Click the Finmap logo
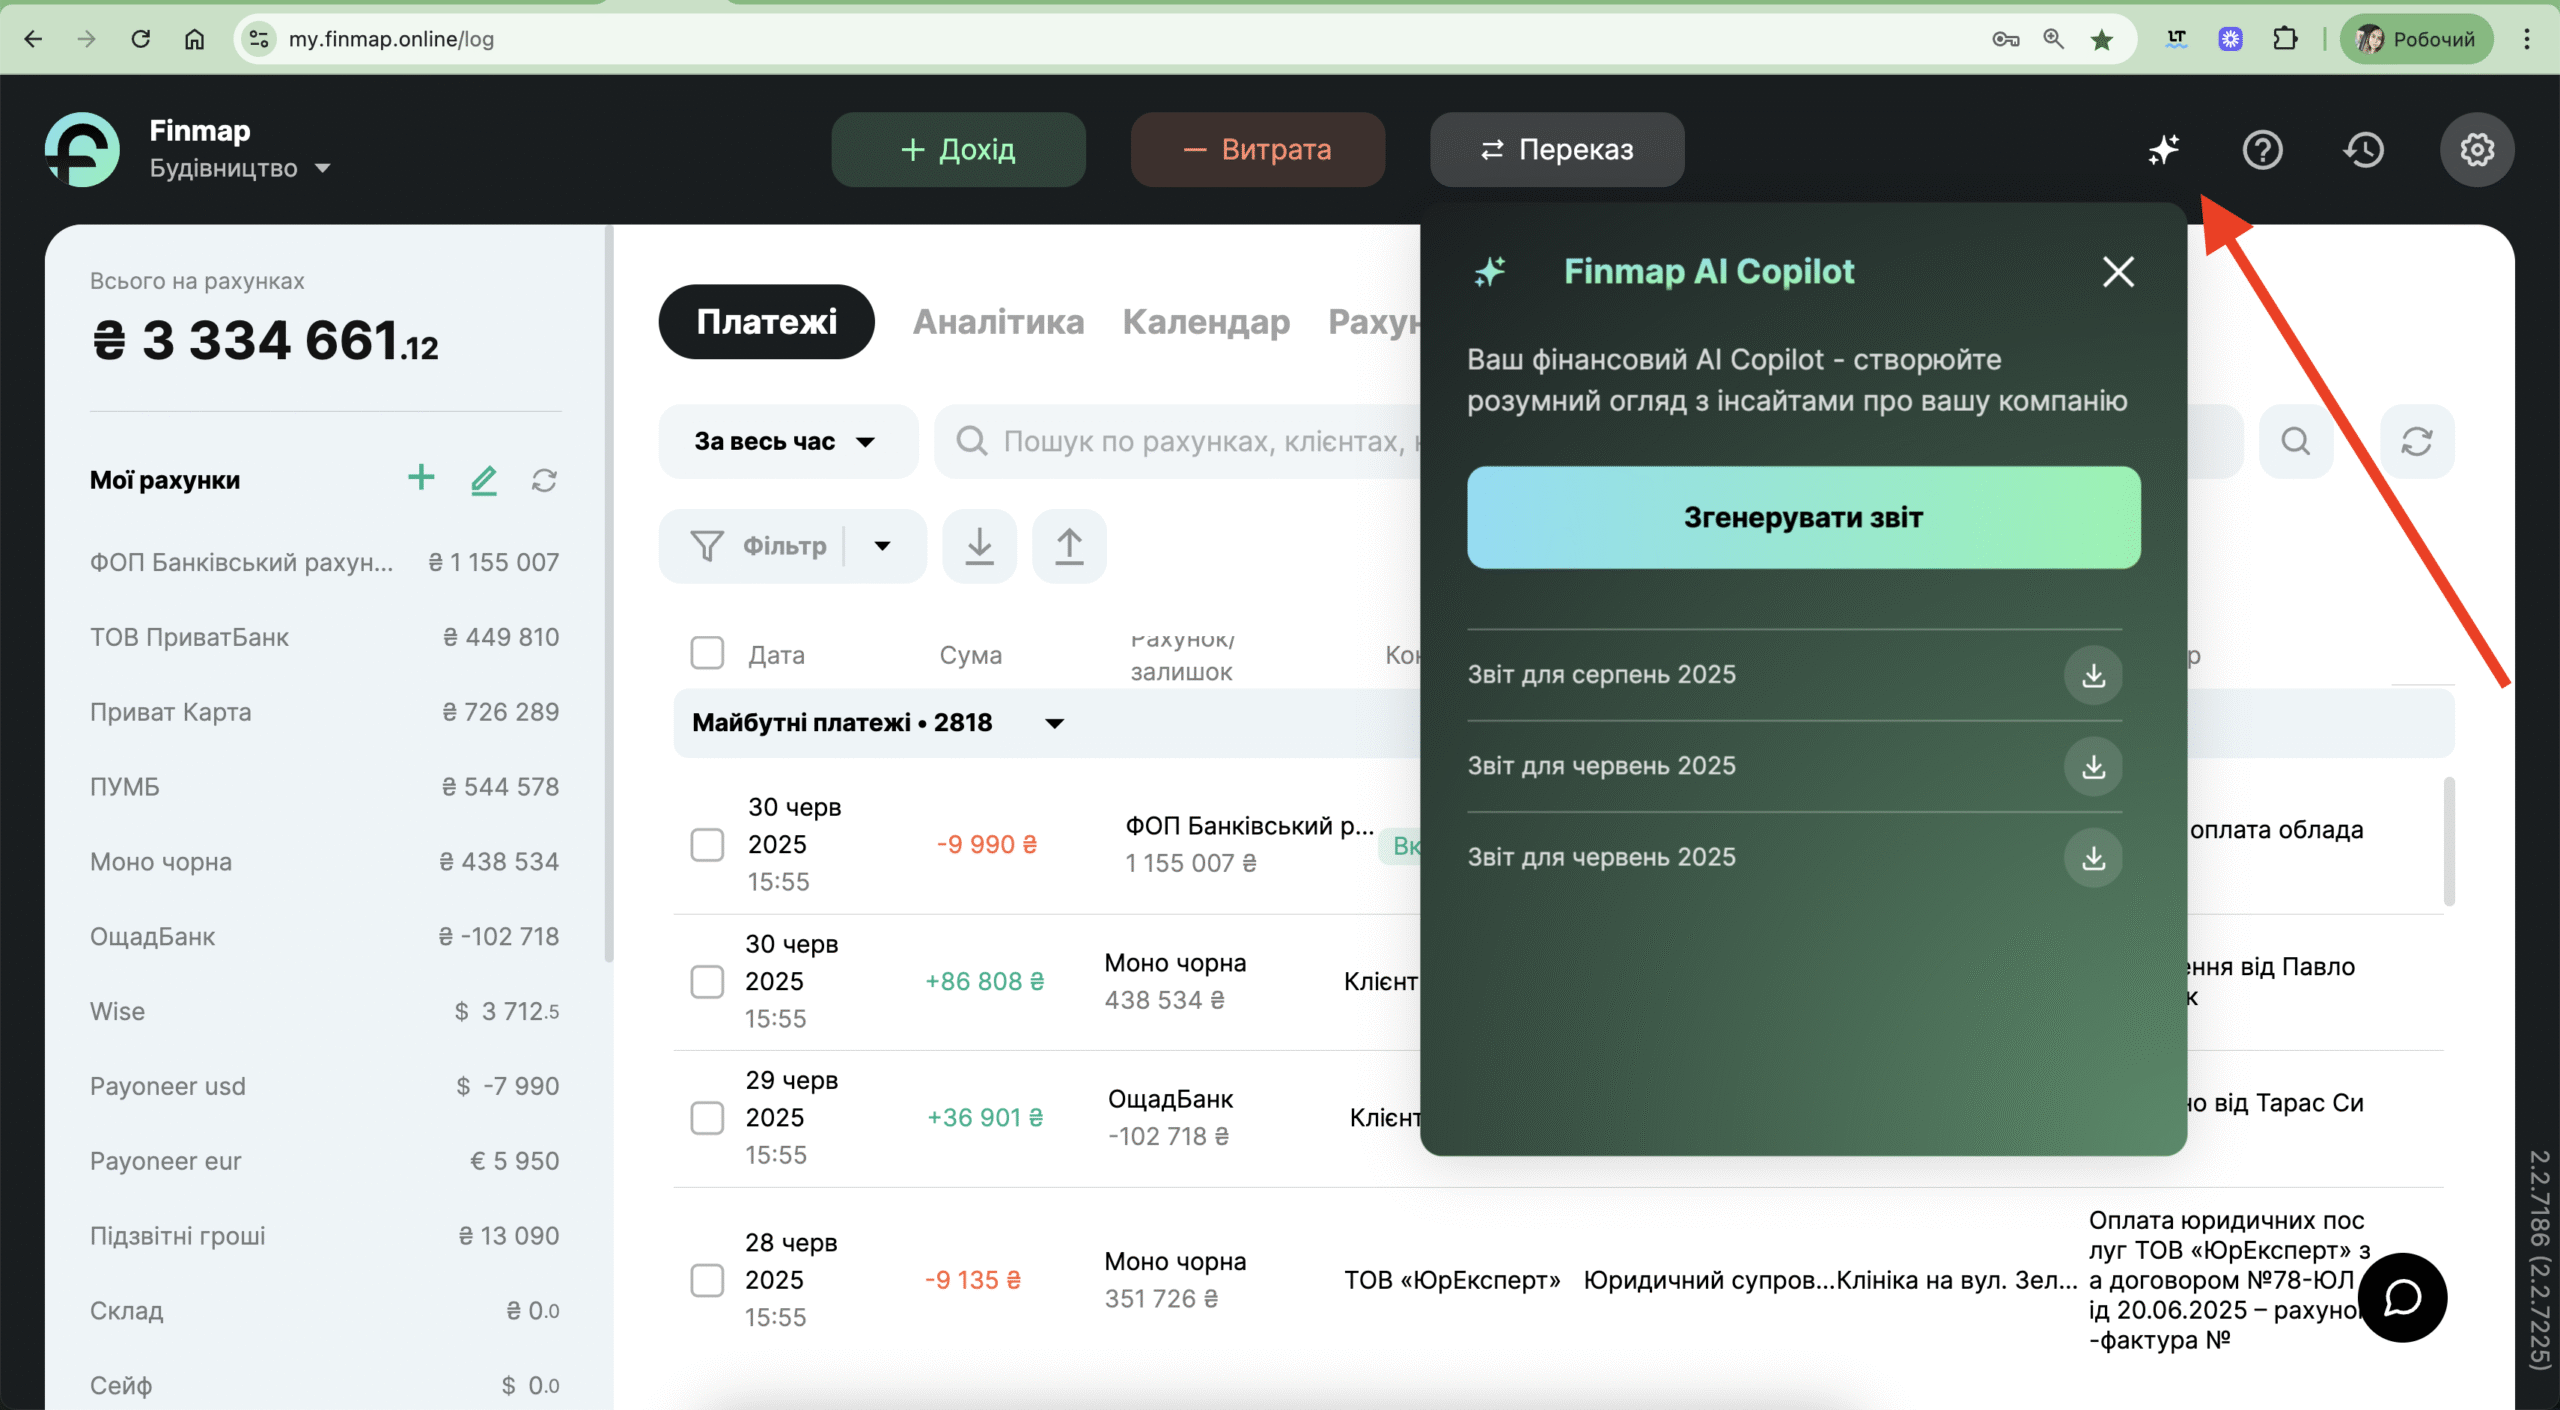The width and height of the screenshot is (2560, 1410). [82, 150]
